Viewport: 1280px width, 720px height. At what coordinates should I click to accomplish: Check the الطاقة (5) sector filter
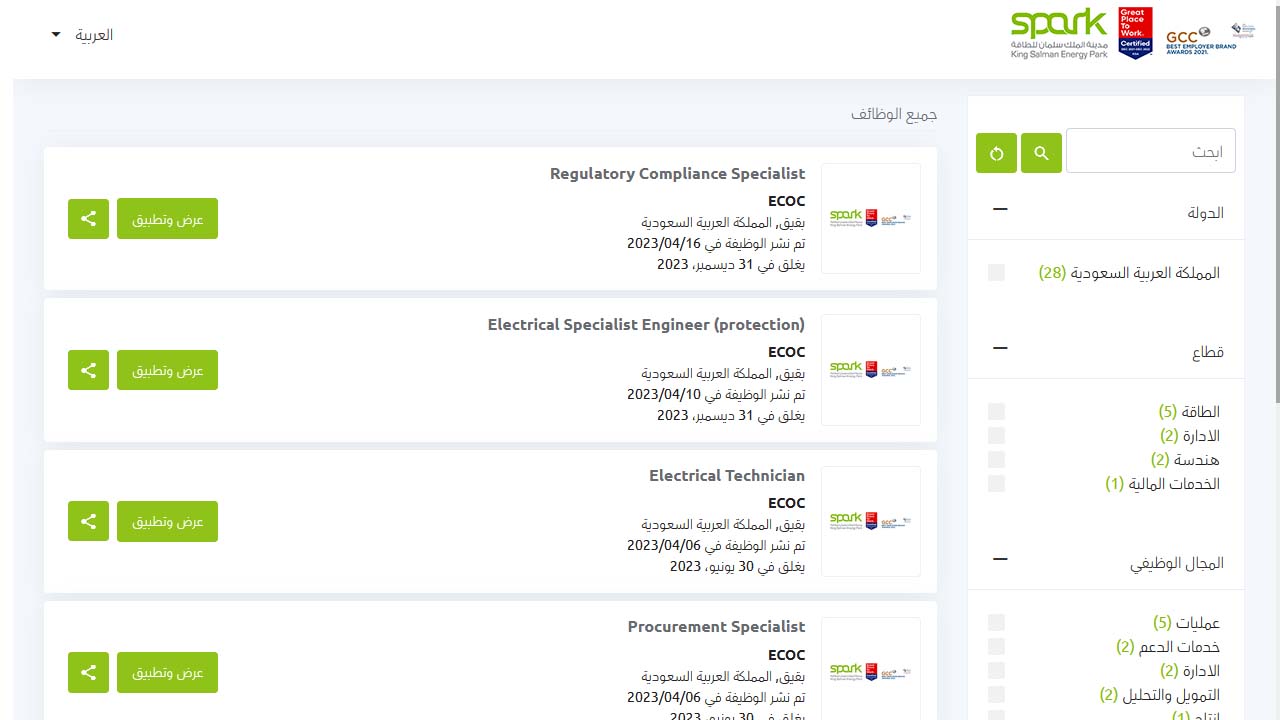point(996,411)
